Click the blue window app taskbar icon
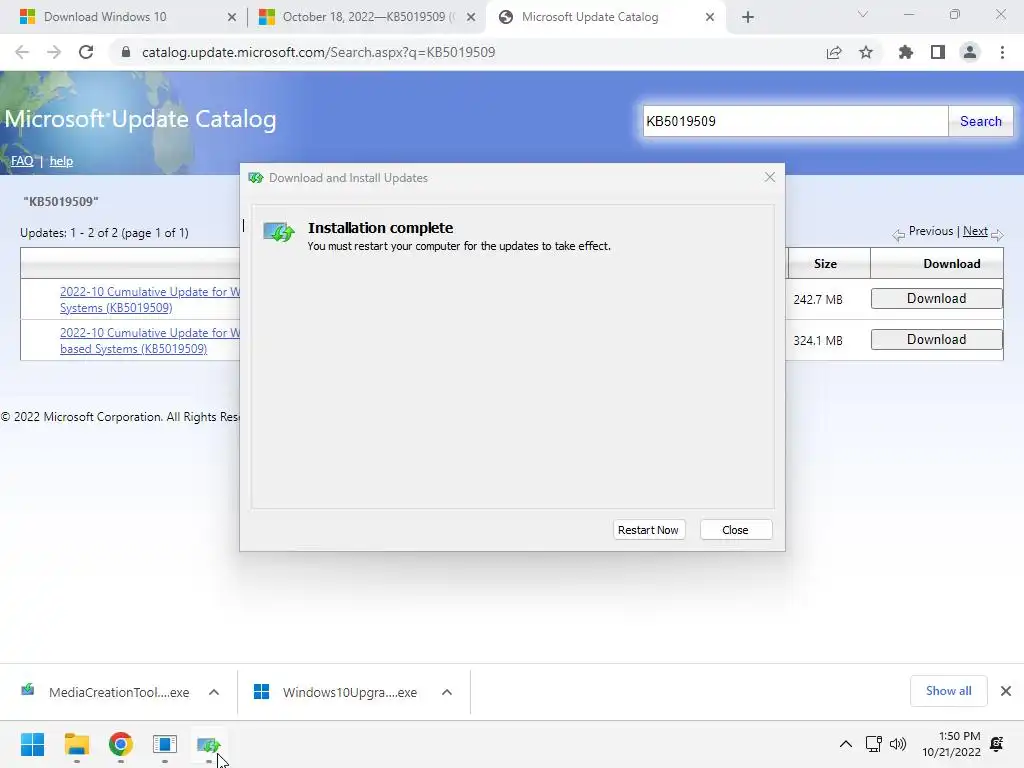Image resolution: width=1024 pixels, height=768 pixels. coord(165,744)
